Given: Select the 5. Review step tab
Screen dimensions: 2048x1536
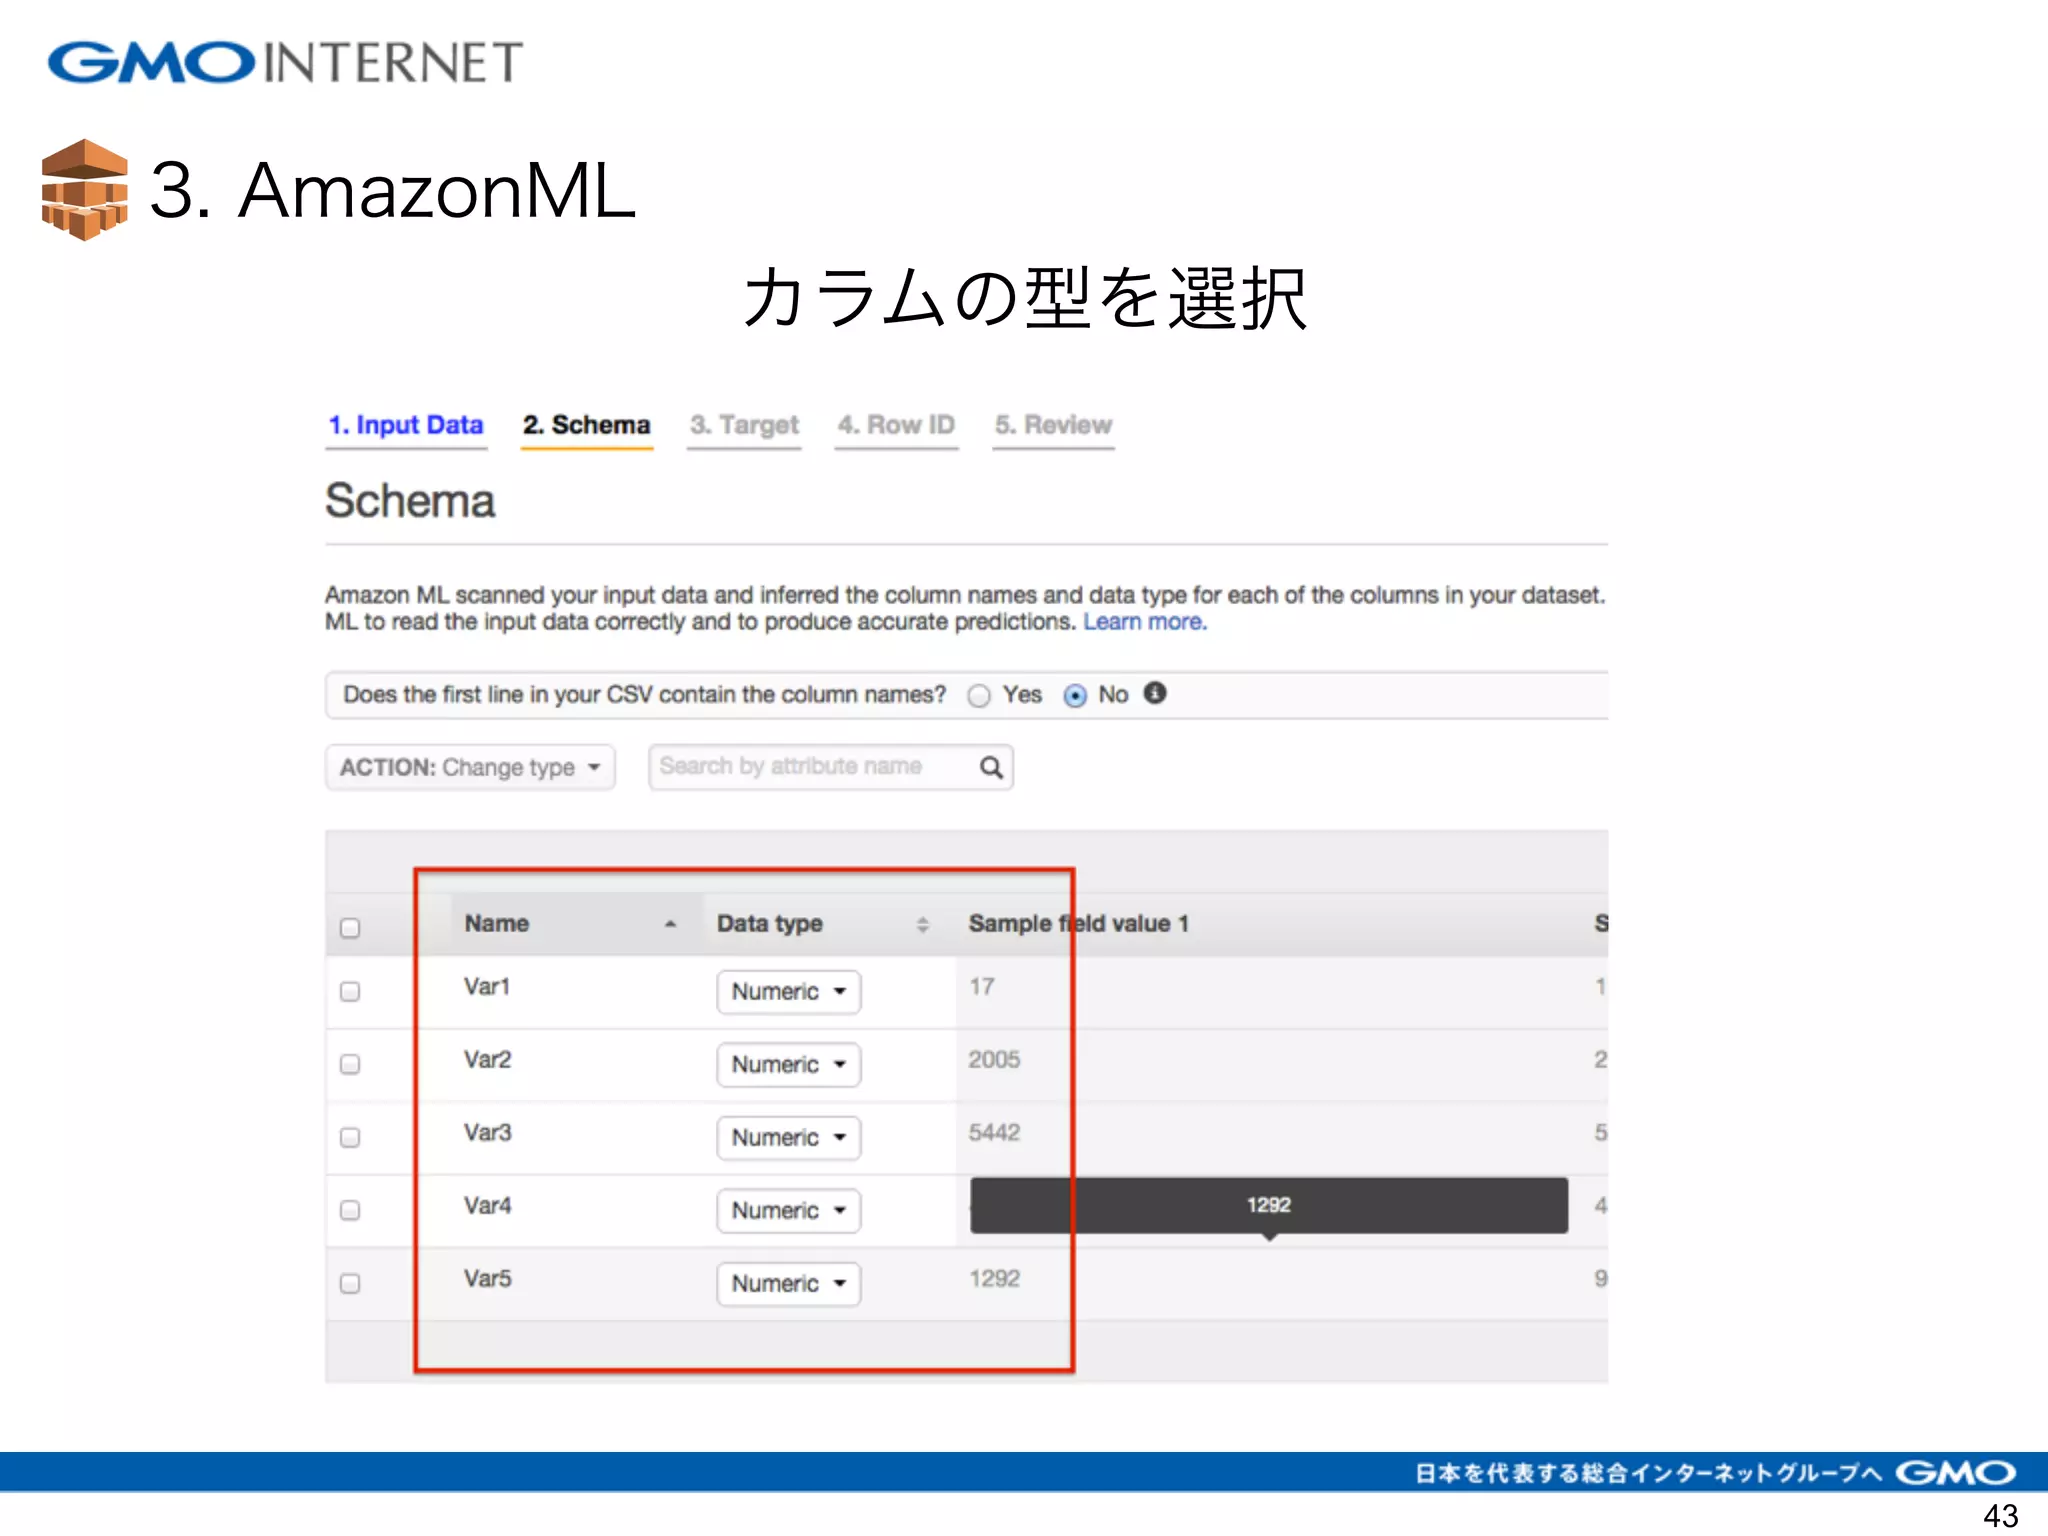Looking at the screenshot, I should (x=1053, y=425).
